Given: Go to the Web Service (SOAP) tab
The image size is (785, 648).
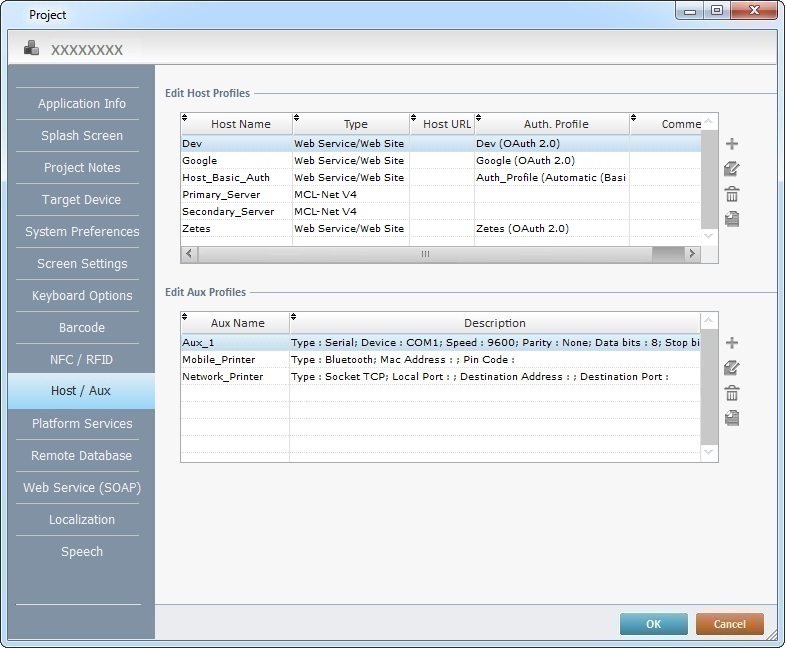Looking at the screenshot, I should tap(82, 488).
